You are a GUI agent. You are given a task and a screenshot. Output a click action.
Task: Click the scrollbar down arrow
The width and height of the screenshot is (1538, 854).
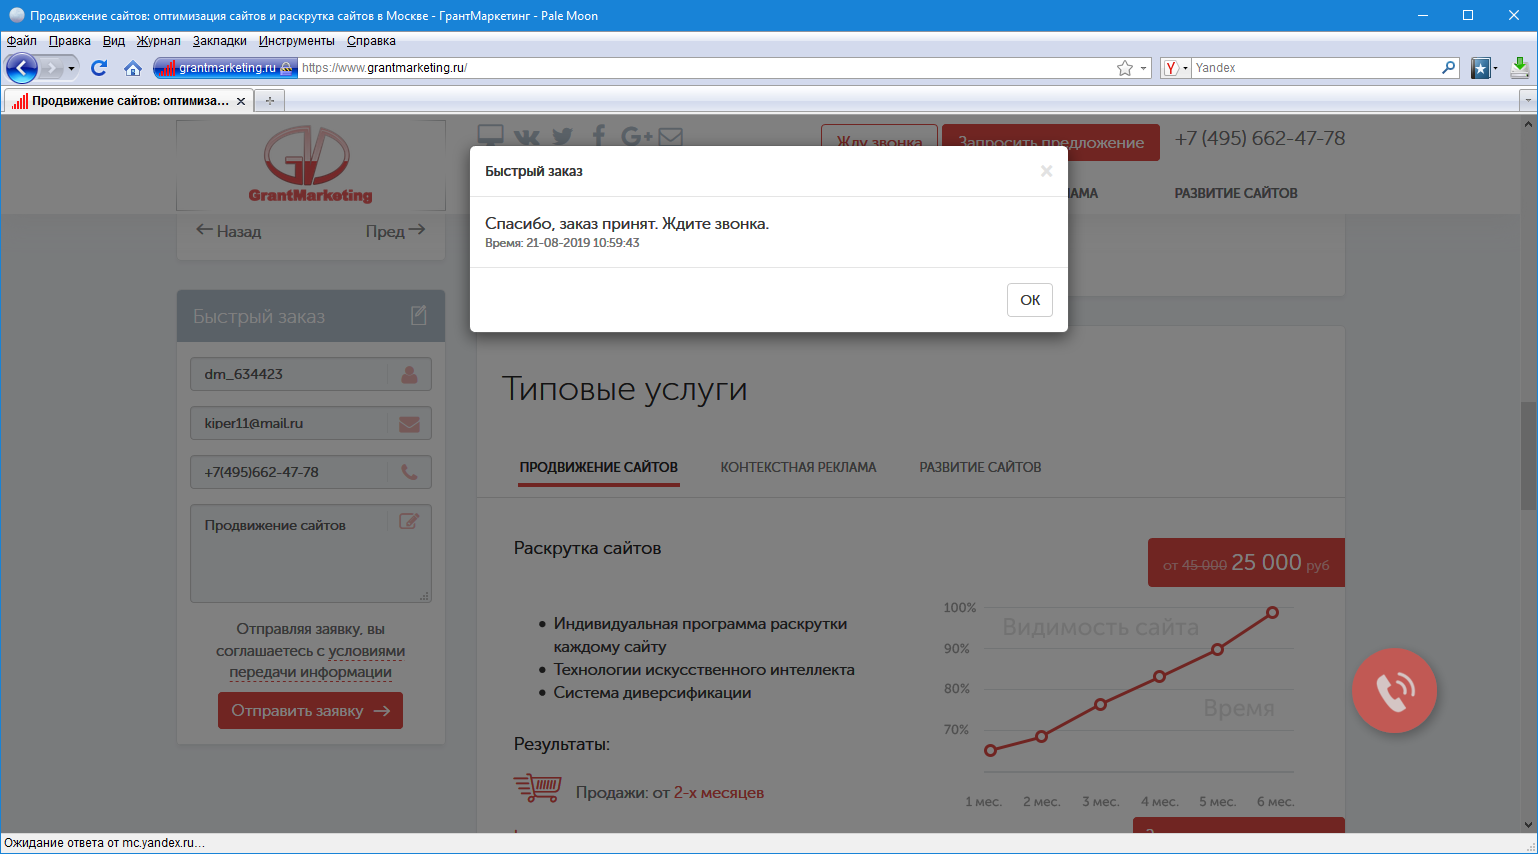(x=1528, y=825)
